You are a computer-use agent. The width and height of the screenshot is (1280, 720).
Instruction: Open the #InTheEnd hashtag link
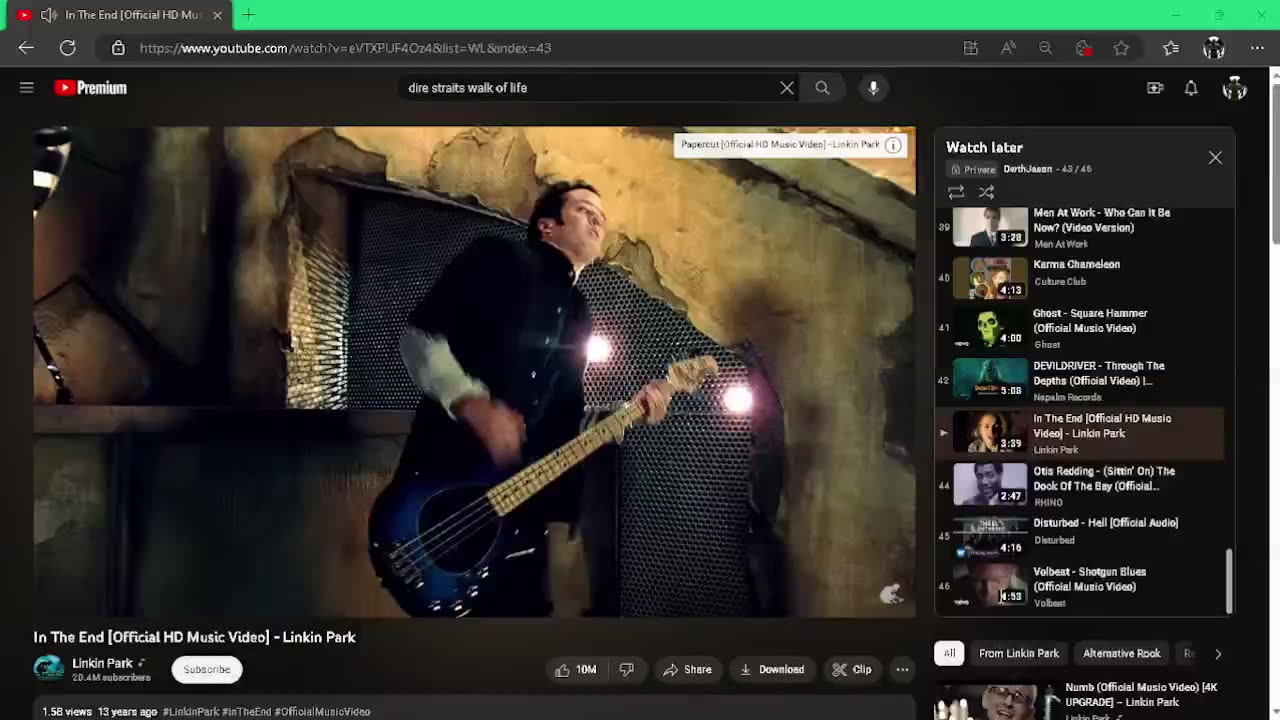point(247,712)
